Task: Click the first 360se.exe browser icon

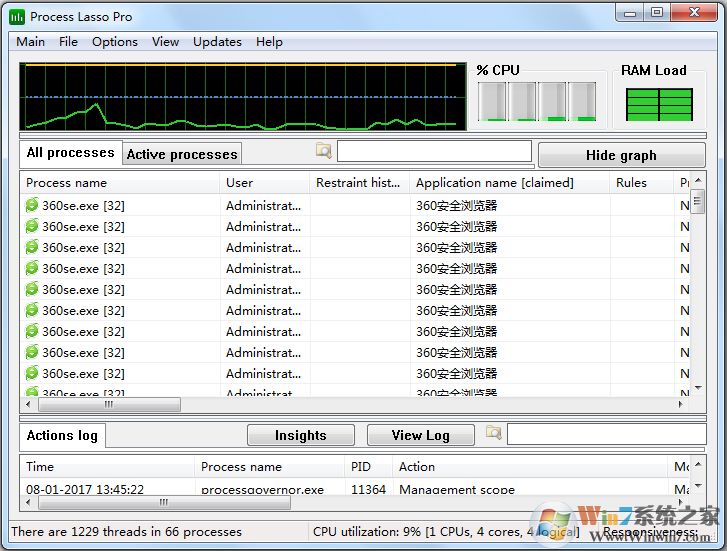Action: 33,205
